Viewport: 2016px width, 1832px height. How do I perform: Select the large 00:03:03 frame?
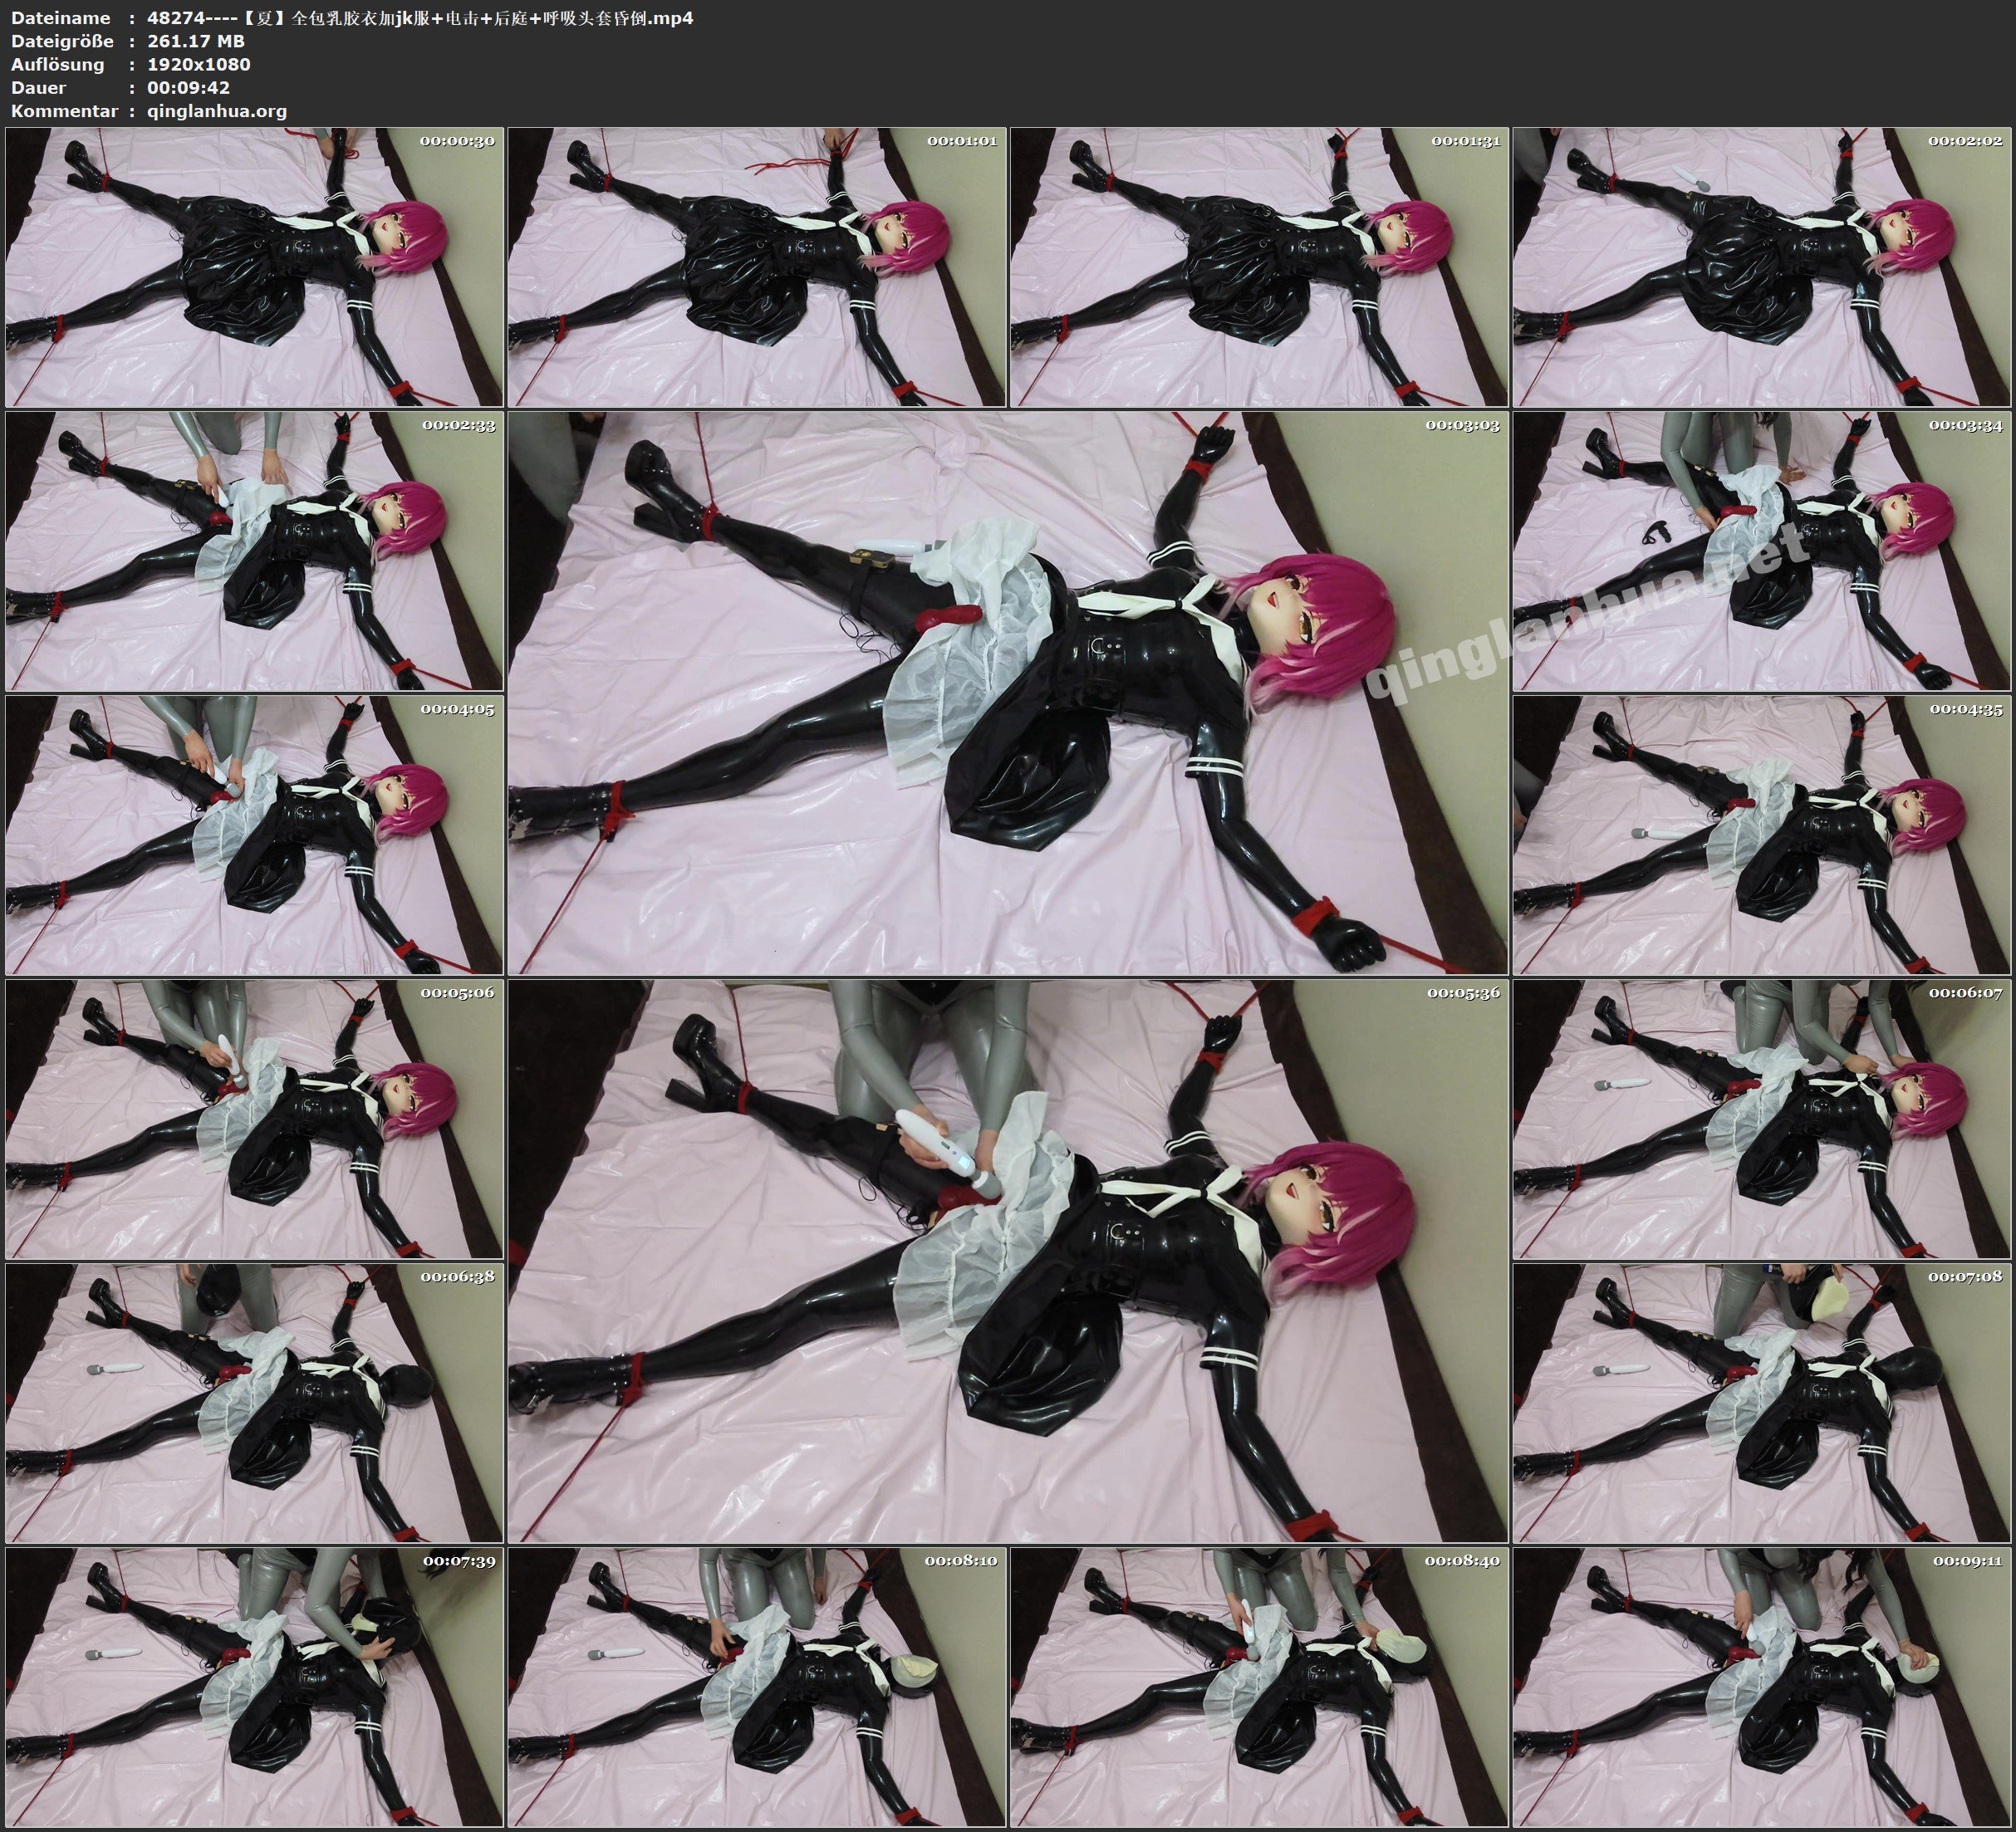pos(1007,693)
